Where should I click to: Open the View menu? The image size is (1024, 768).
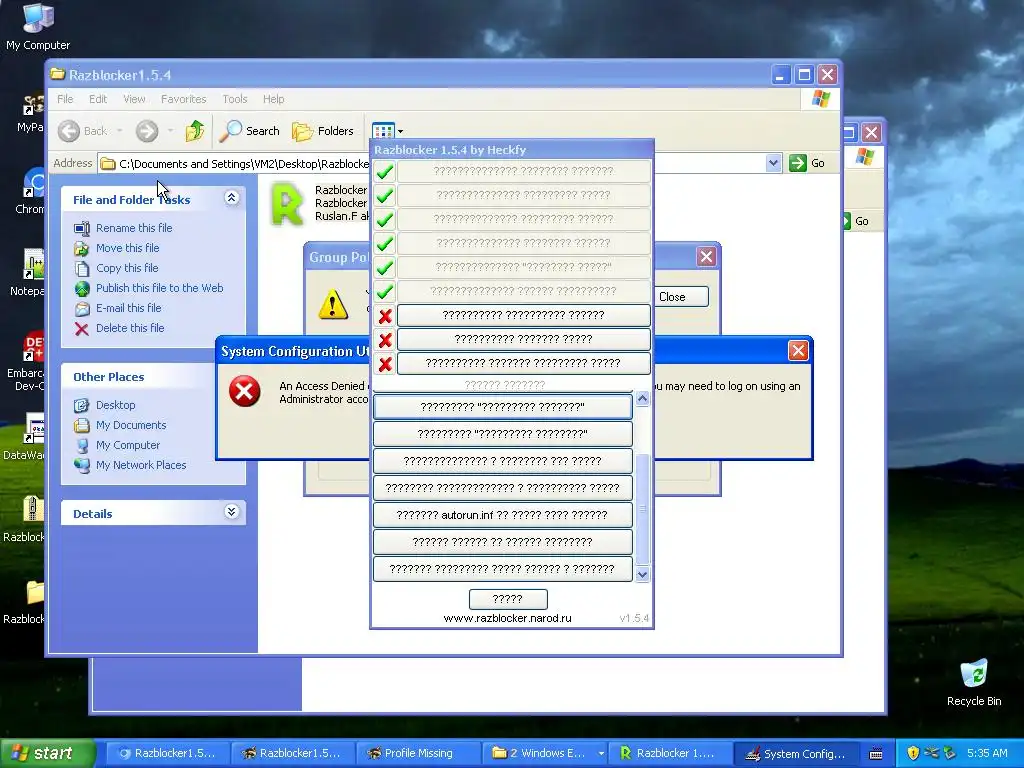pos(135,99)
